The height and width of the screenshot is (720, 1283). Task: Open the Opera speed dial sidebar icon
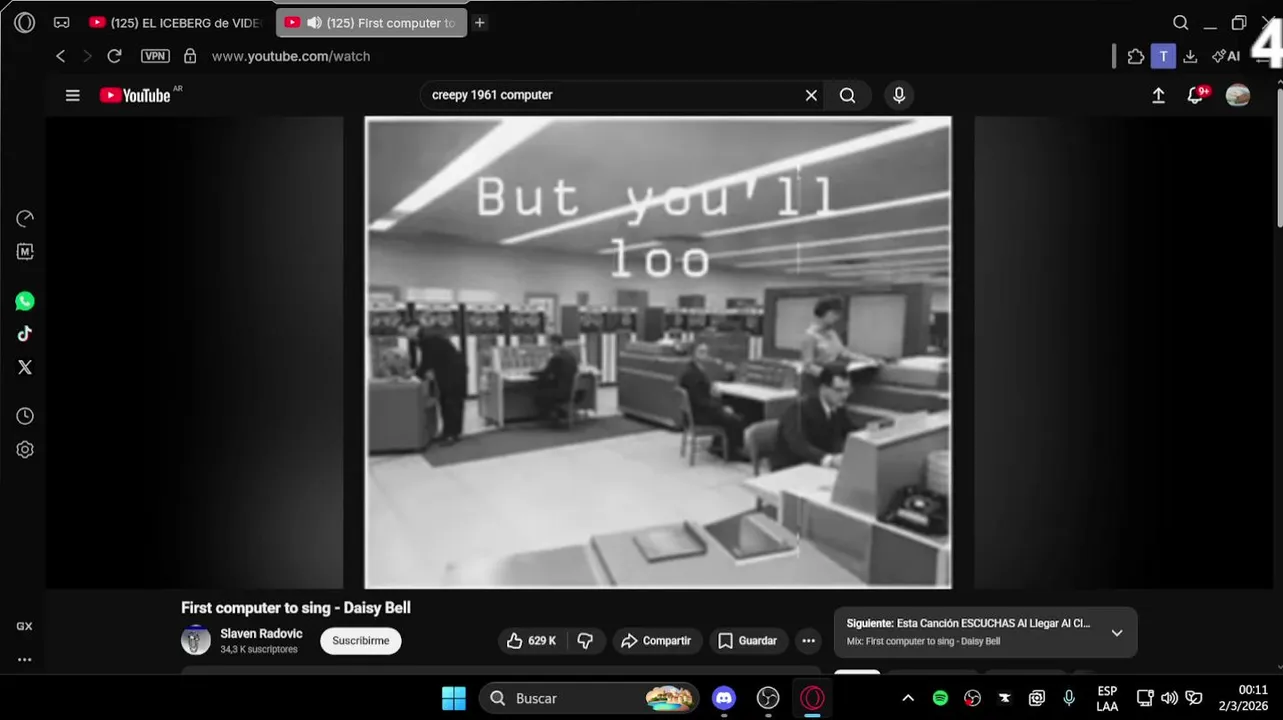coord(25,219)
